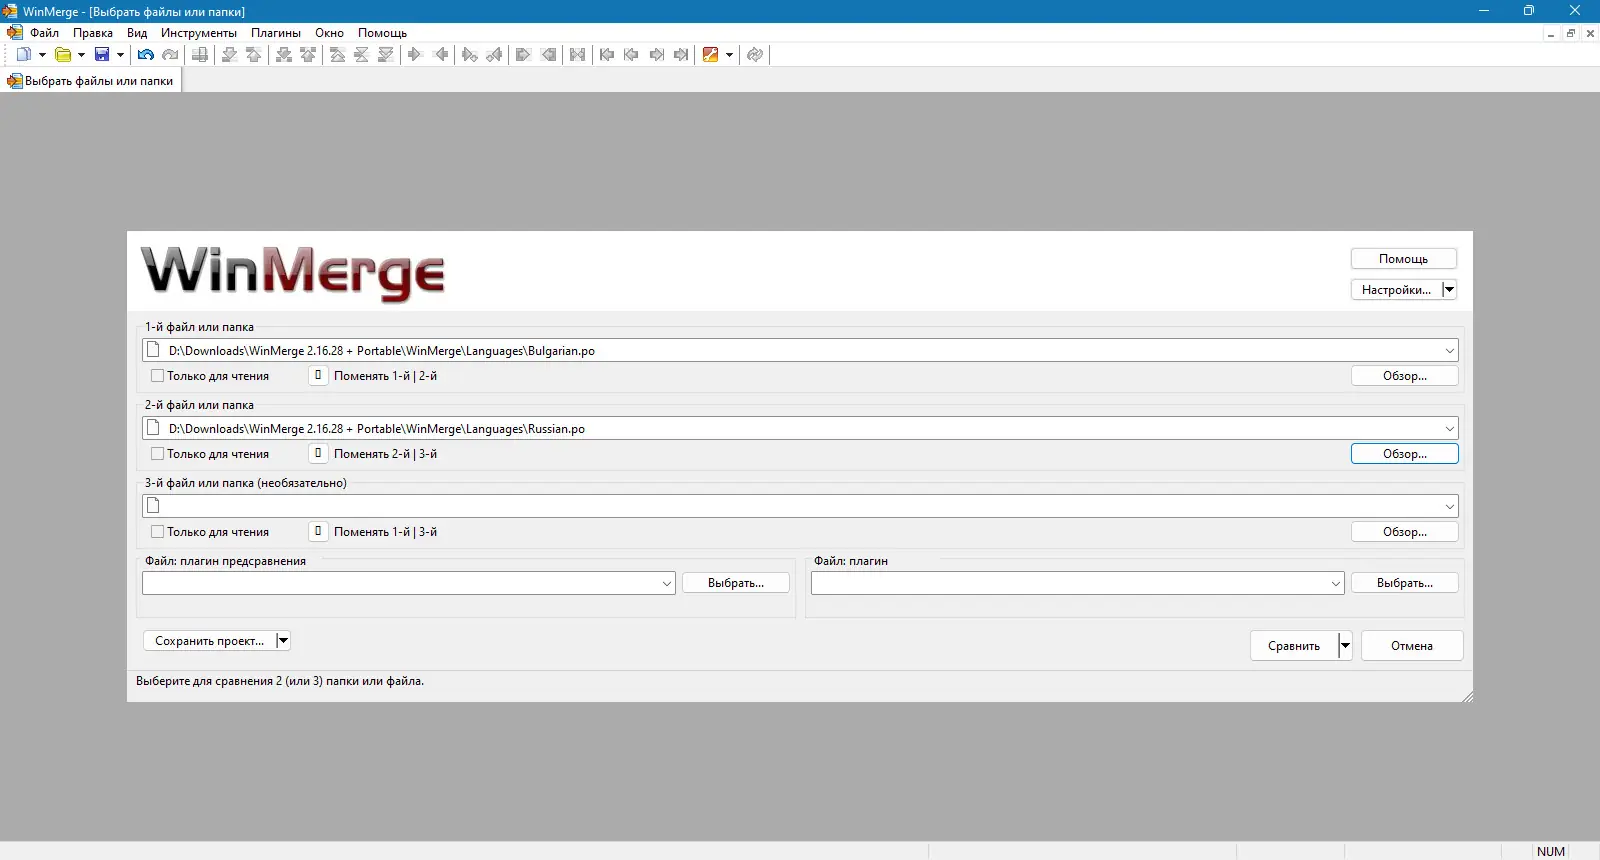Open the Инструменты menu

(199, 33)
